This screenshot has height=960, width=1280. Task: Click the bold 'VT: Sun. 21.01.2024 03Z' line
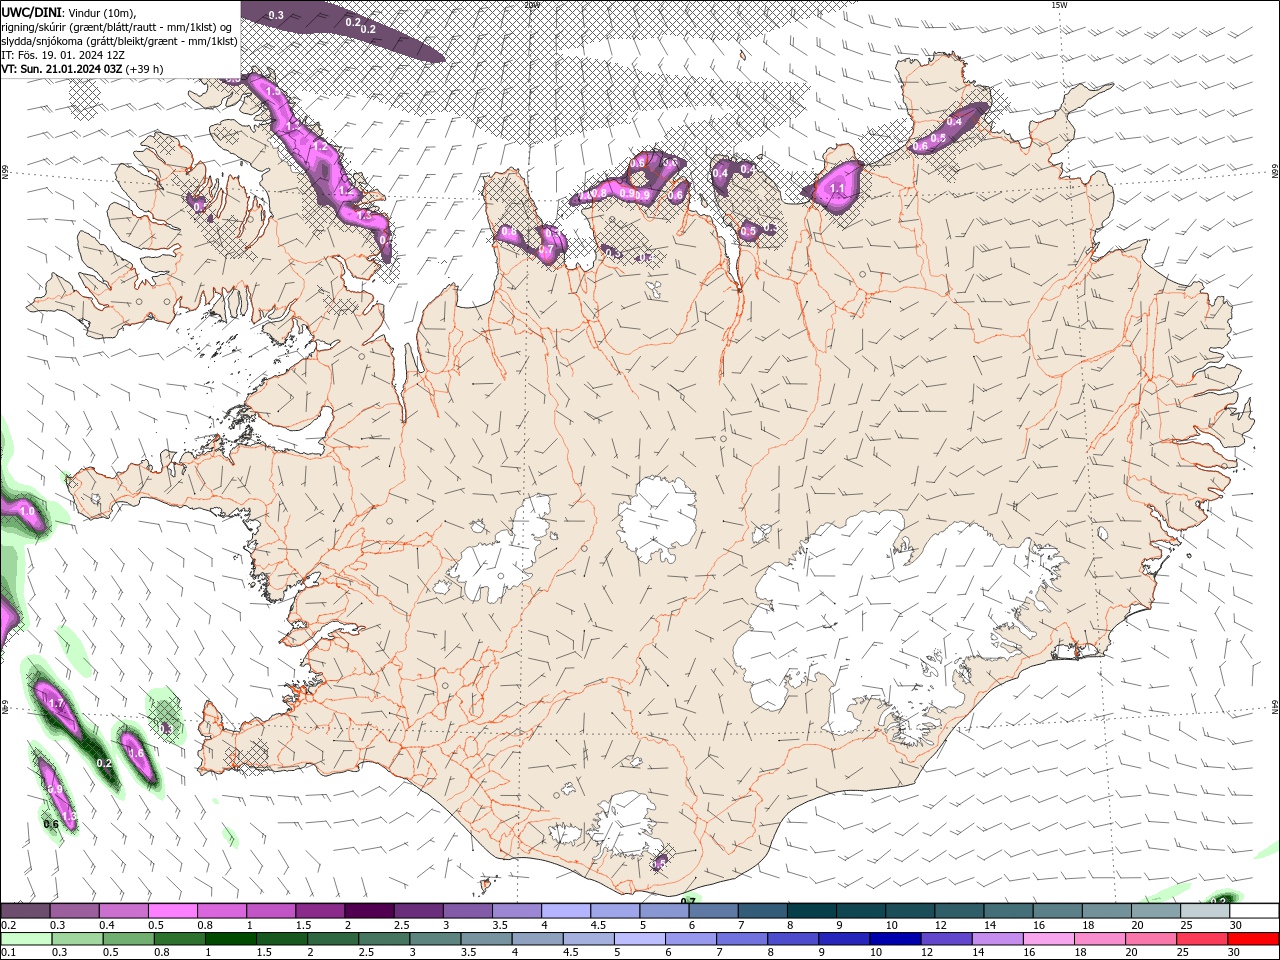pyautogui.click(x=61, y=69)
